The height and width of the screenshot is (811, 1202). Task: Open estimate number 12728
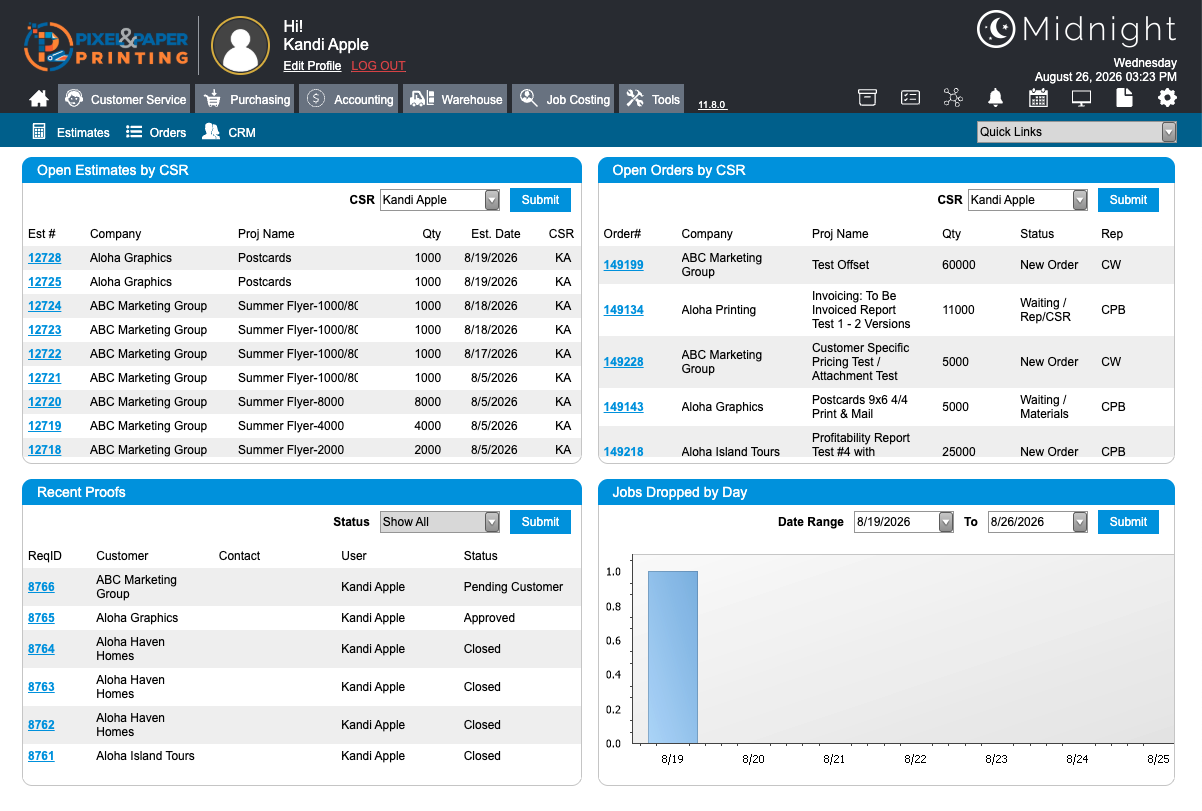[x=44, y=258]
